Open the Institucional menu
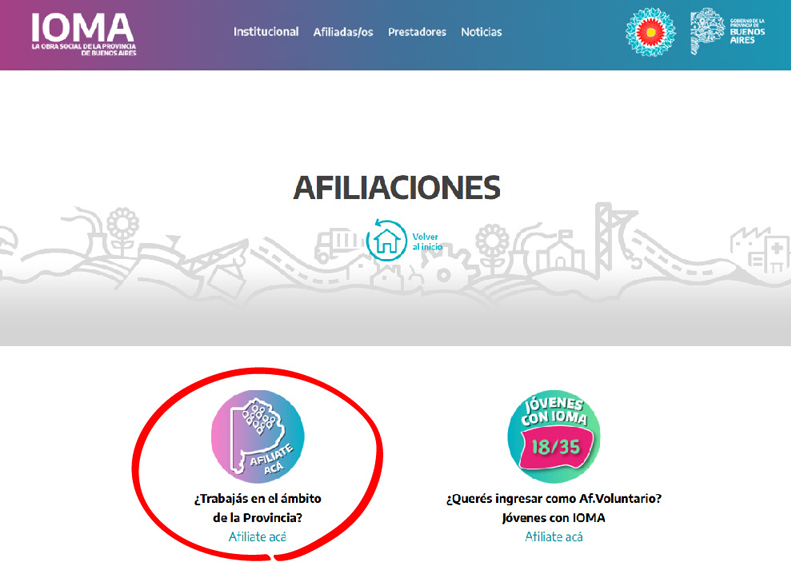791x574 pixels. pyautogui.click(x=266, y=32)
